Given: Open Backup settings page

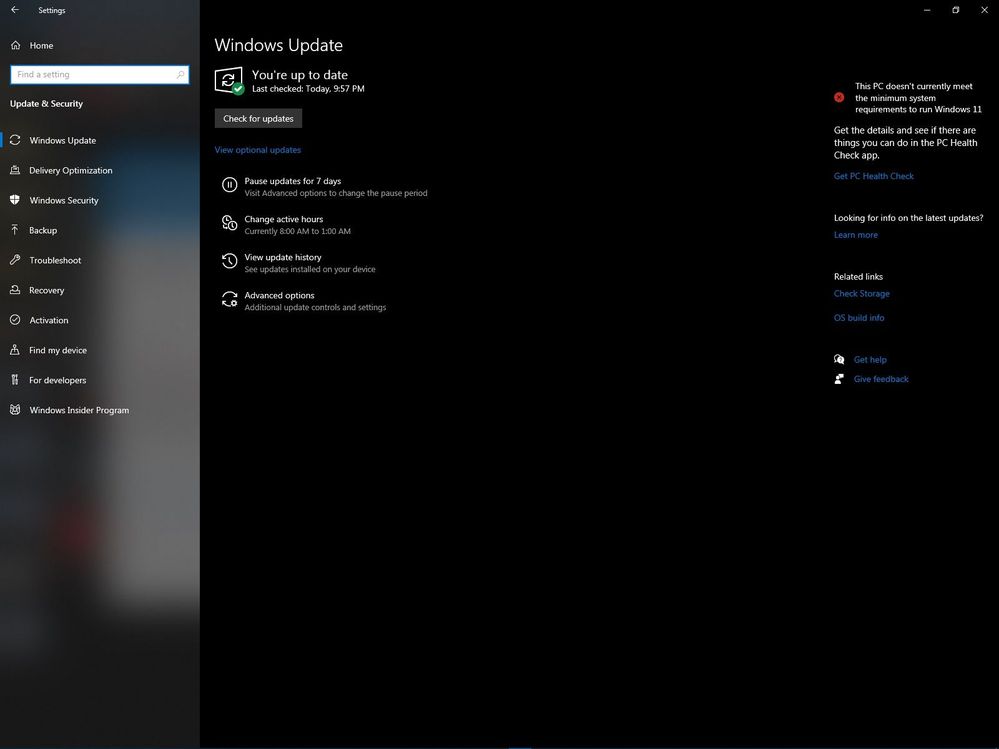Looking at the screenshot, I should click(43, 230).
